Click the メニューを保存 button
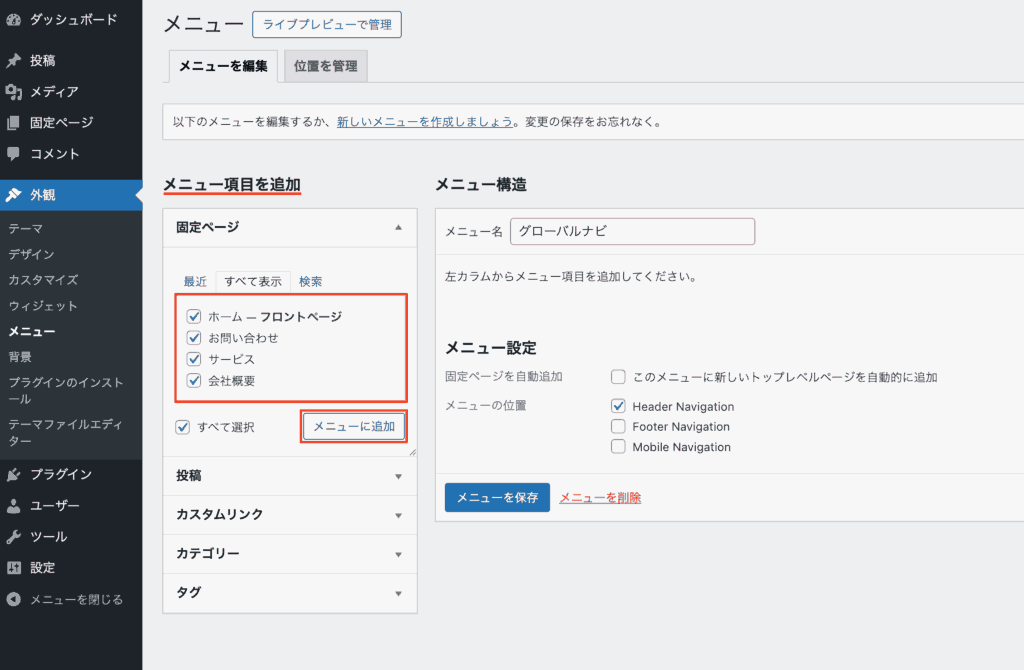This screenshot has height=670, width=1024. [497, 497]
